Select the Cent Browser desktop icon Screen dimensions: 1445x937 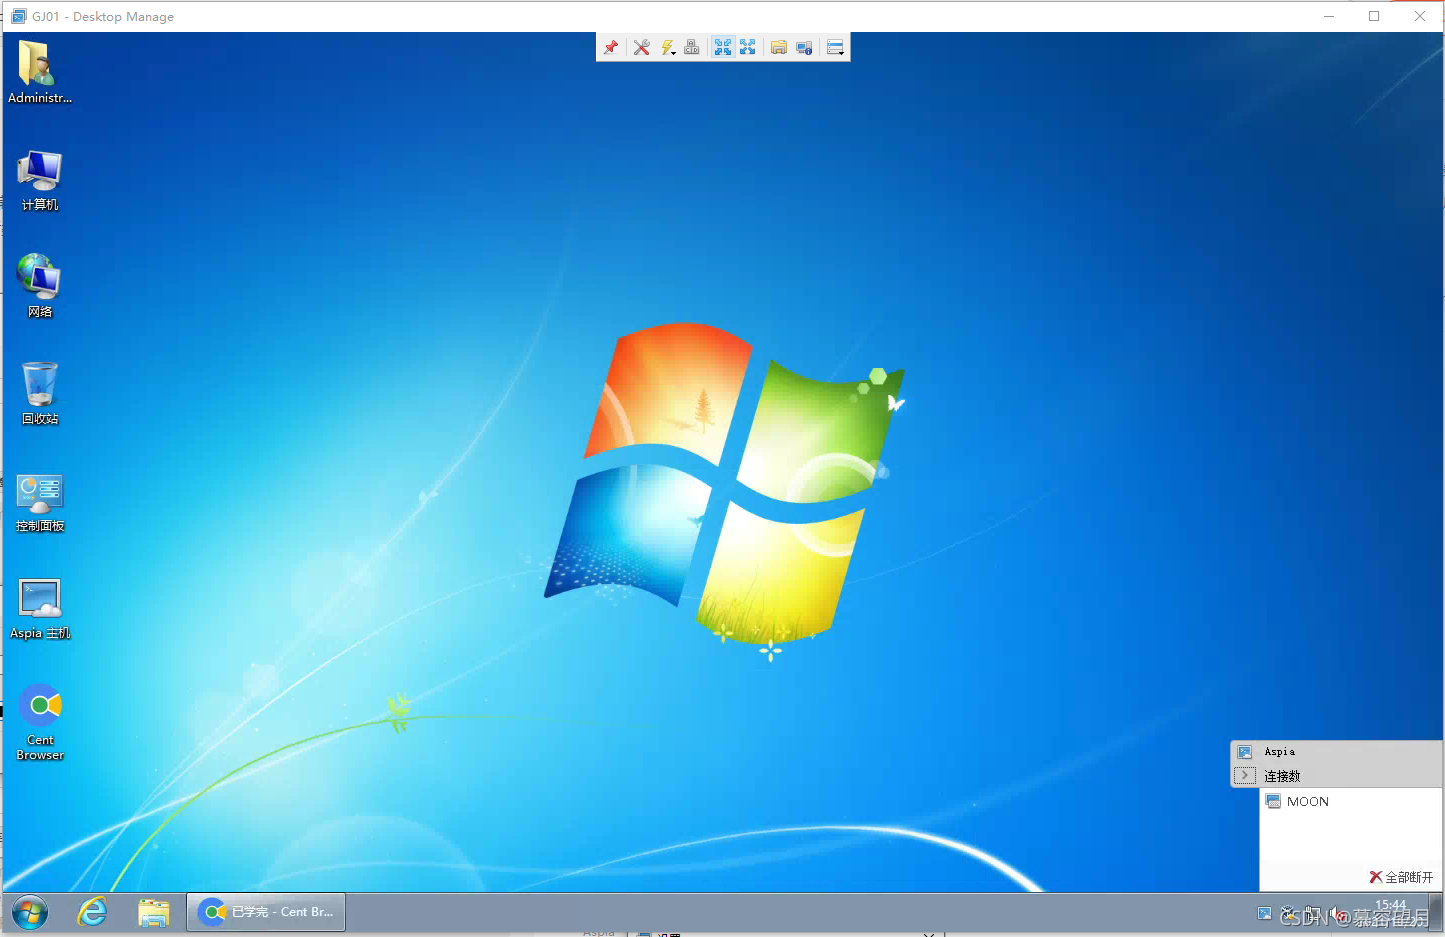[40, 722]
